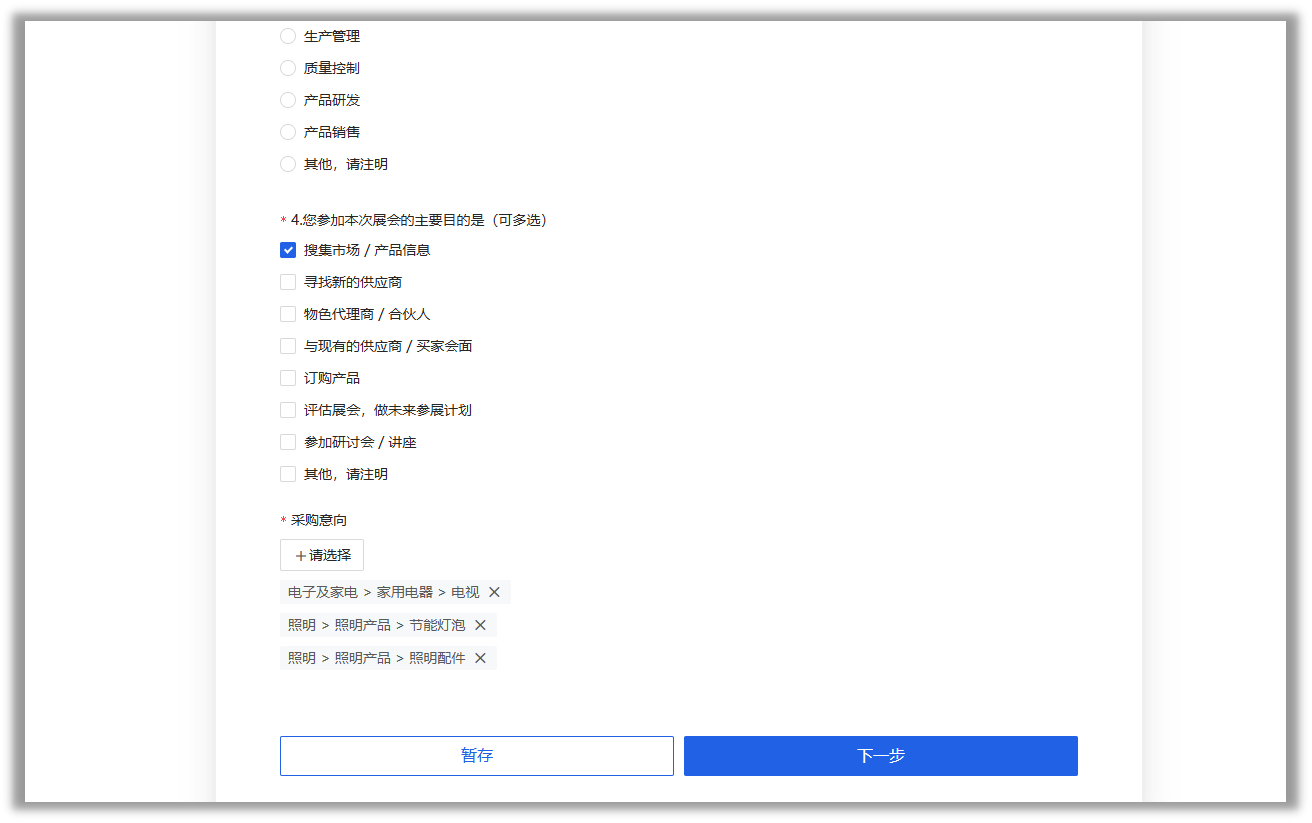
Task: Select the 生产管理 radio option
Action: pyautogui.click(x=288, y=36)
